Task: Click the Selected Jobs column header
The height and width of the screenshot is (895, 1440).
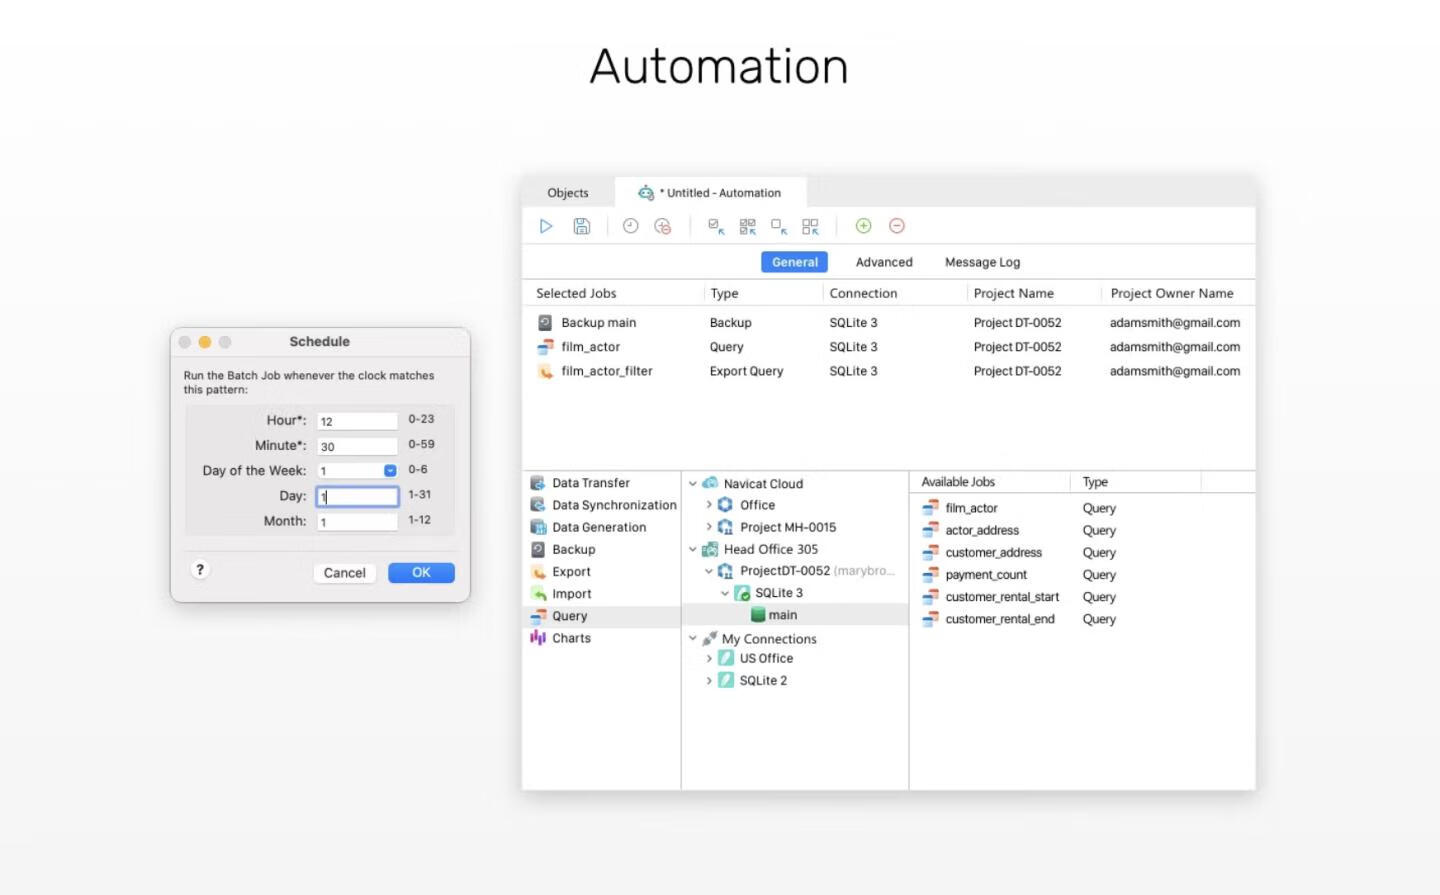Action: pos(576,293)
